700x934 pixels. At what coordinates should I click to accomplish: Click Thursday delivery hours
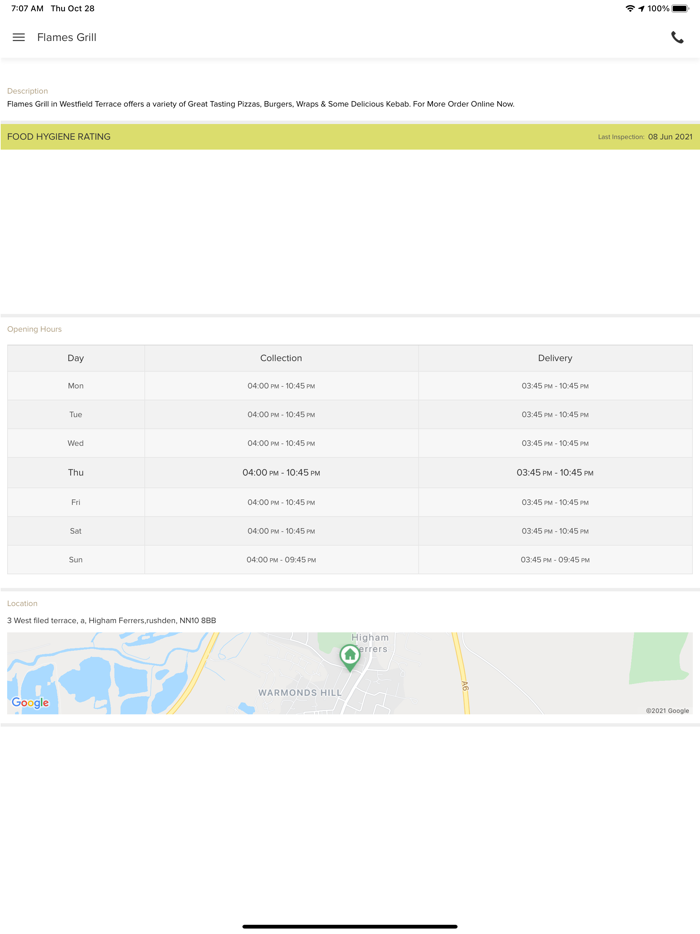555,472
